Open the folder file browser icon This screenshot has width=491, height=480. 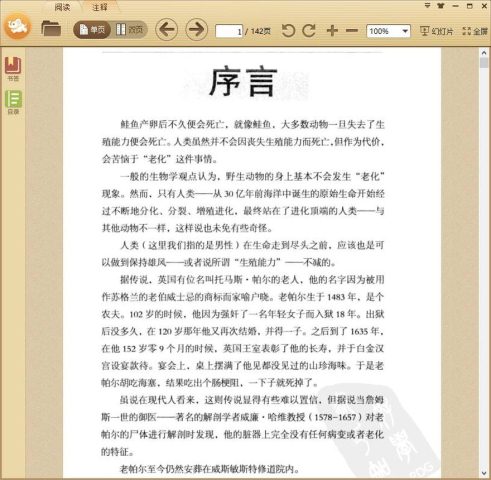[x=51, y=28]
